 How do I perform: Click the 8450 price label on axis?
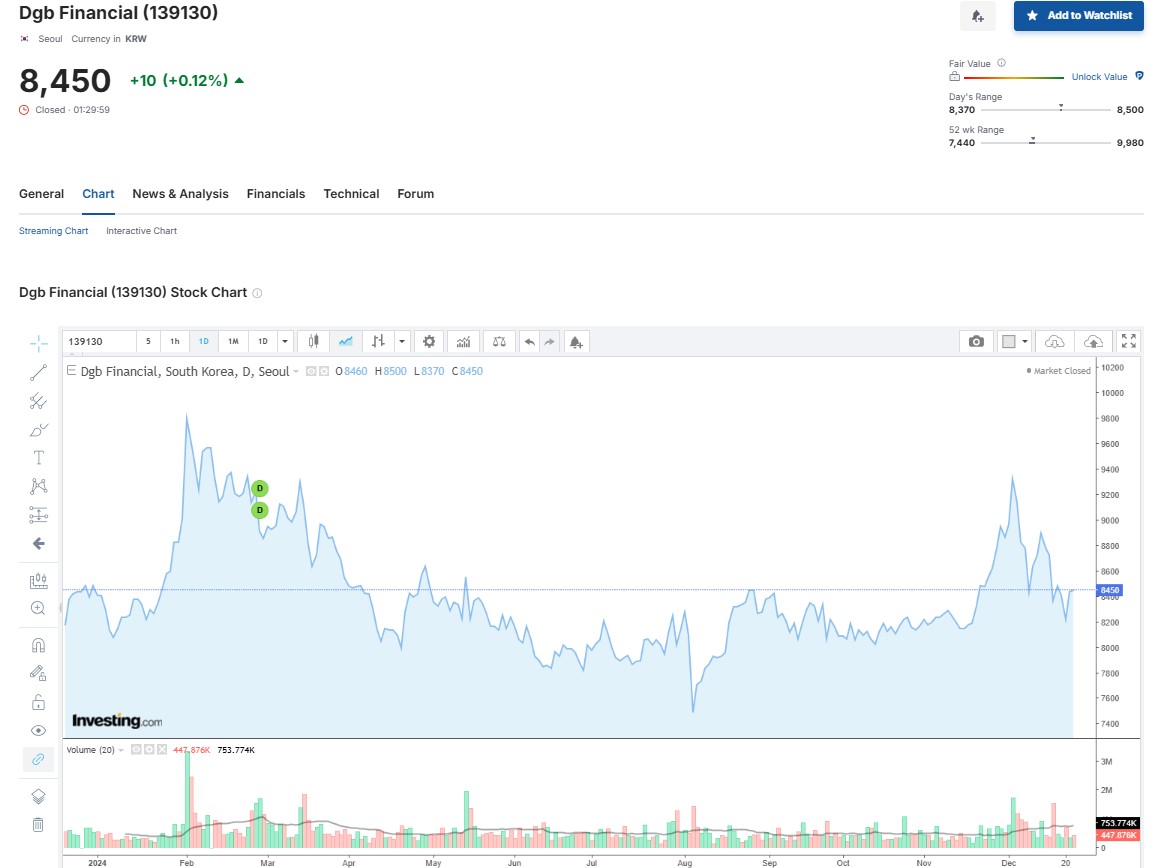tap(1110, 590)
